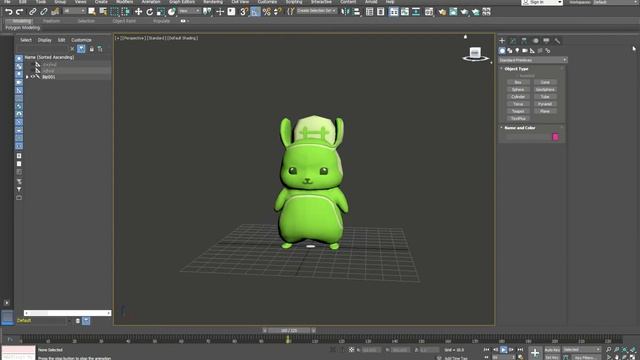Select the Select and Link tool

[x=33, y=12]
